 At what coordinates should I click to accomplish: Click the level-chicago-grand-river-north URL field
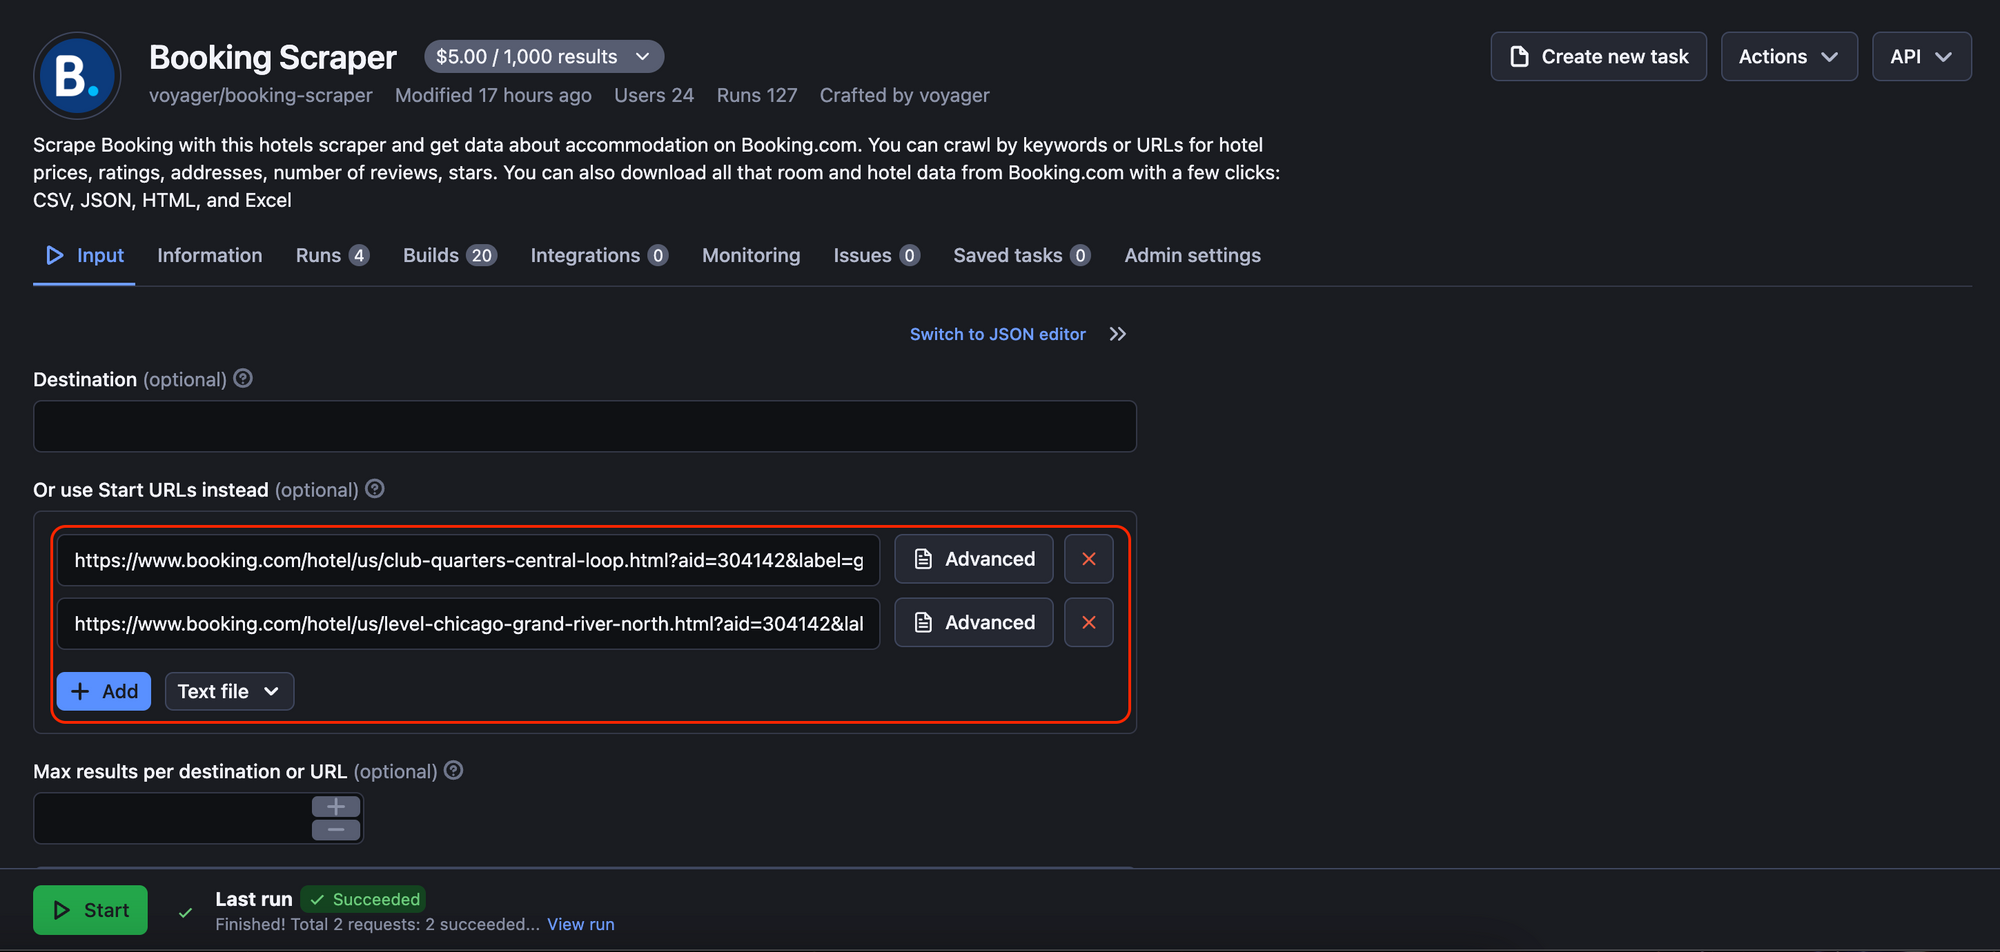pos(469,624)
